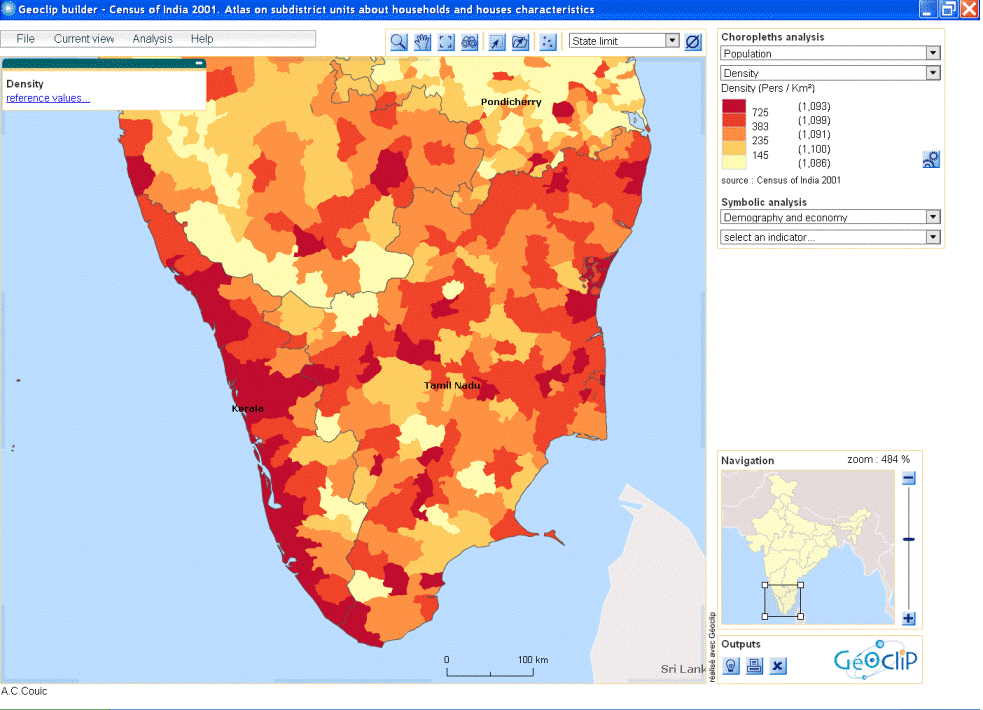Screen dimensions: 983x710
Task: Expand the 'select an indicator...' dropdown
Action: (933, 237)
